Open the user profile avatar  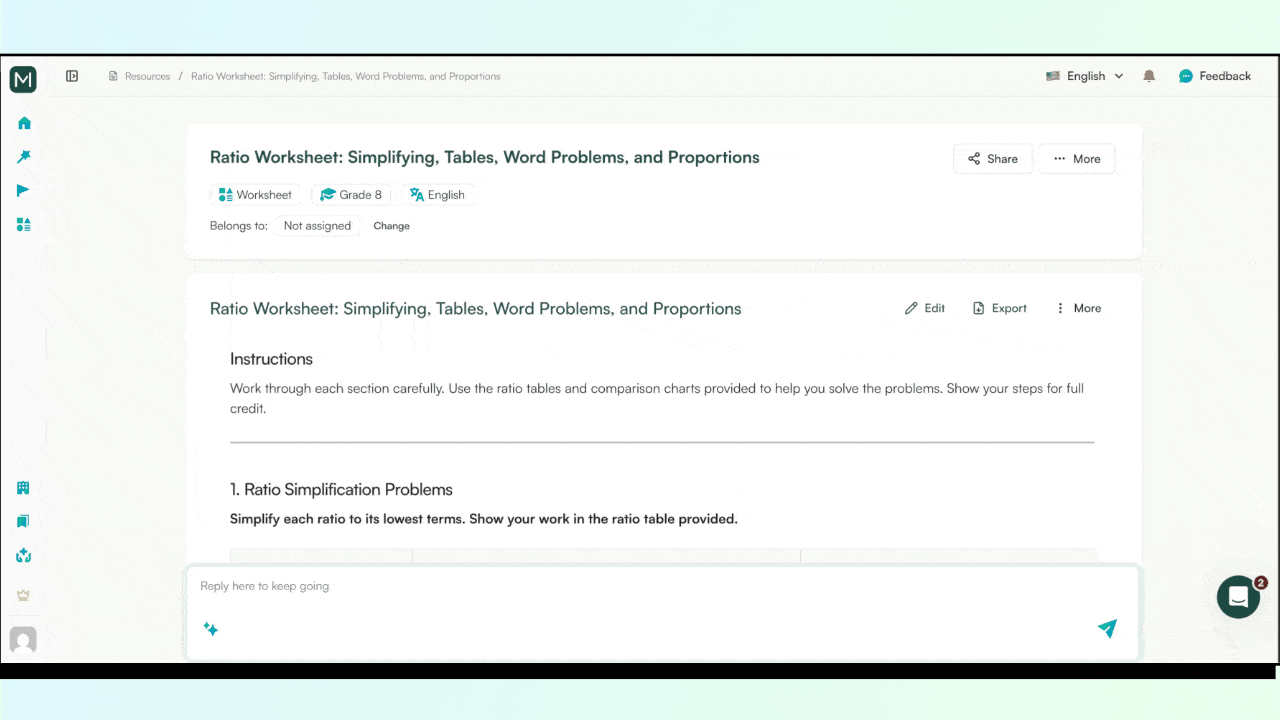(23, 640)
